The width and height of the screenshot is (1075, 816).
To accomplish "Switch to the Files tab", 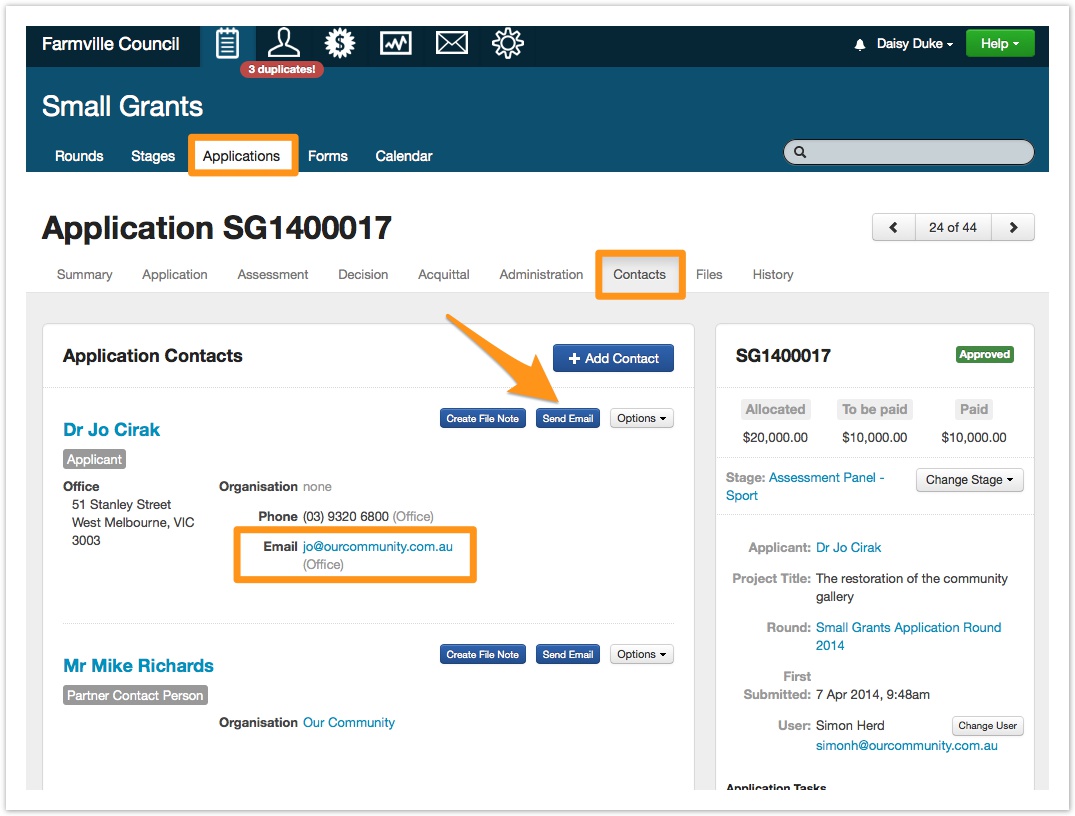I will point(709,274).
